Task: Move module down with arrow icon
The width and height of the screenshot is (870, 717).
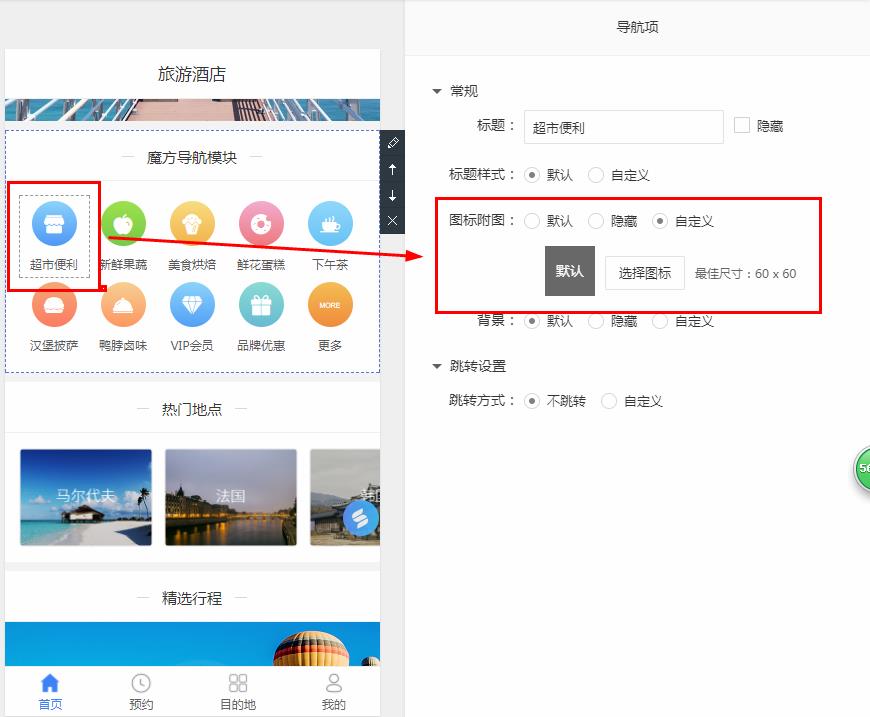Action: 393,195
